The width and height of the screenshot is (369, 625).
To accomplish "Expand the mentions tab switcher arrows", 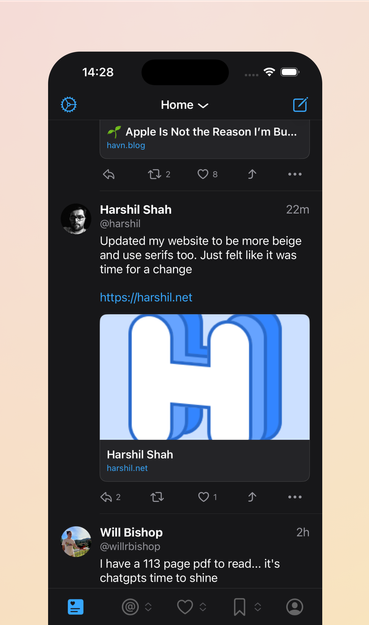I will click(148, 607).
